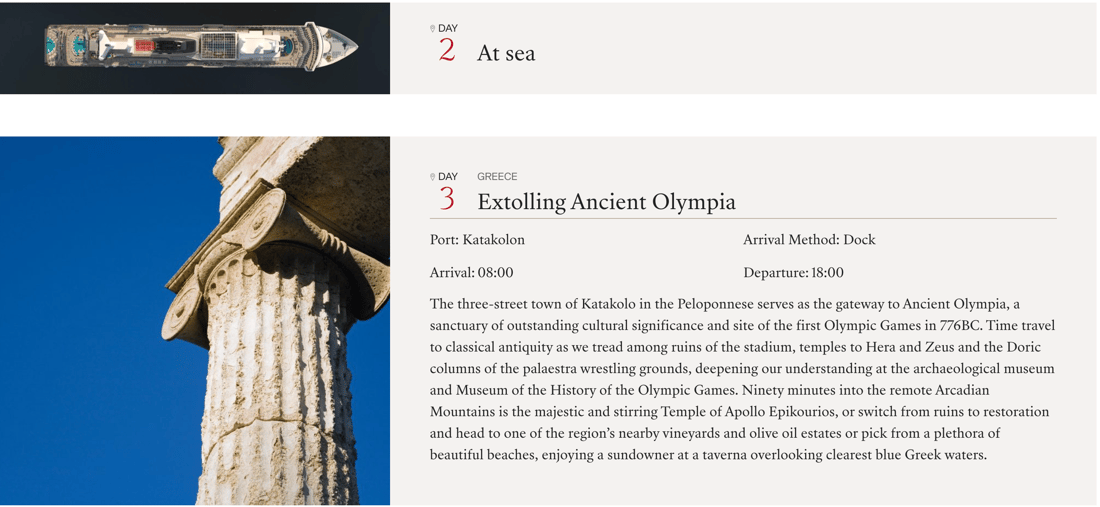The width and height of the screenshot is (1100, 507).
Task: Click the "Arrival Method: Dock" detail
Action: coord(810,240)
